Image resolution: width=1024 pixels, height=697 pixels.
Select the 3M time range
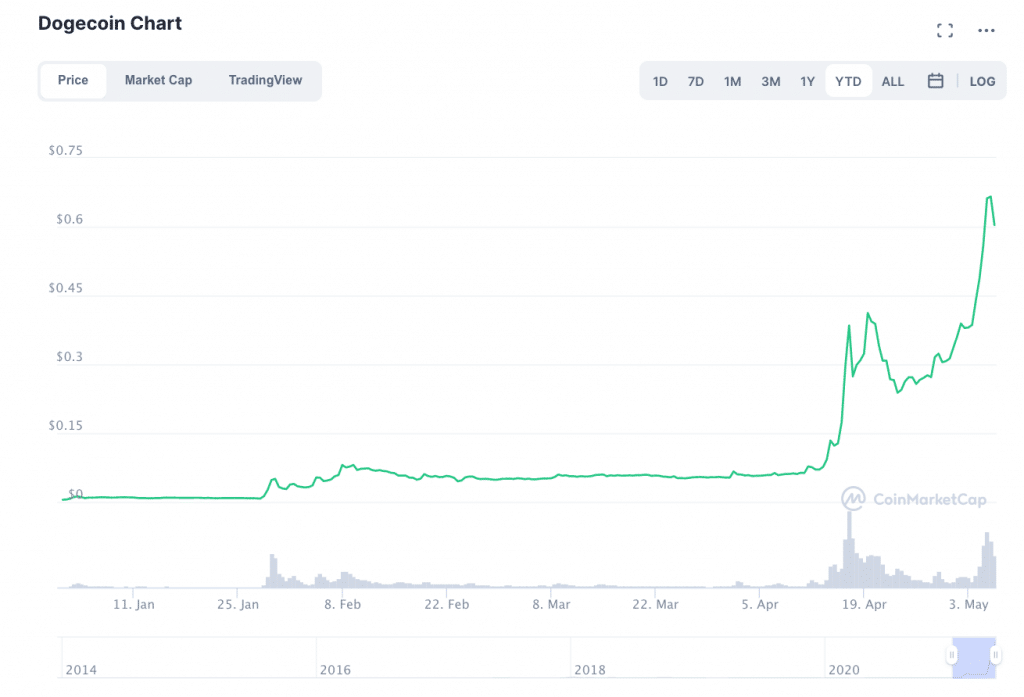click(770, 81)
